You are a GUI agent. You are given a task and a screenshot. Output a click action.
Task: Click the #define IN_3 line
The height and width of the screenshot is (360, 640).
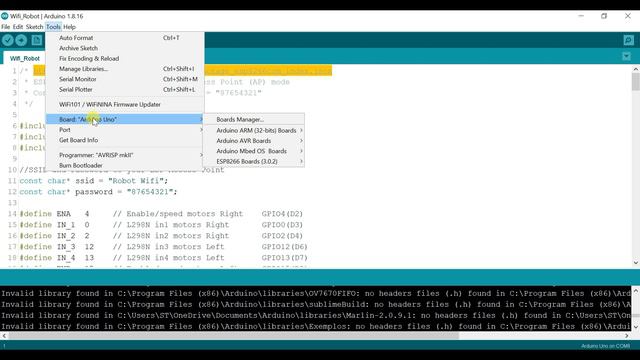(x=163, y=247)
